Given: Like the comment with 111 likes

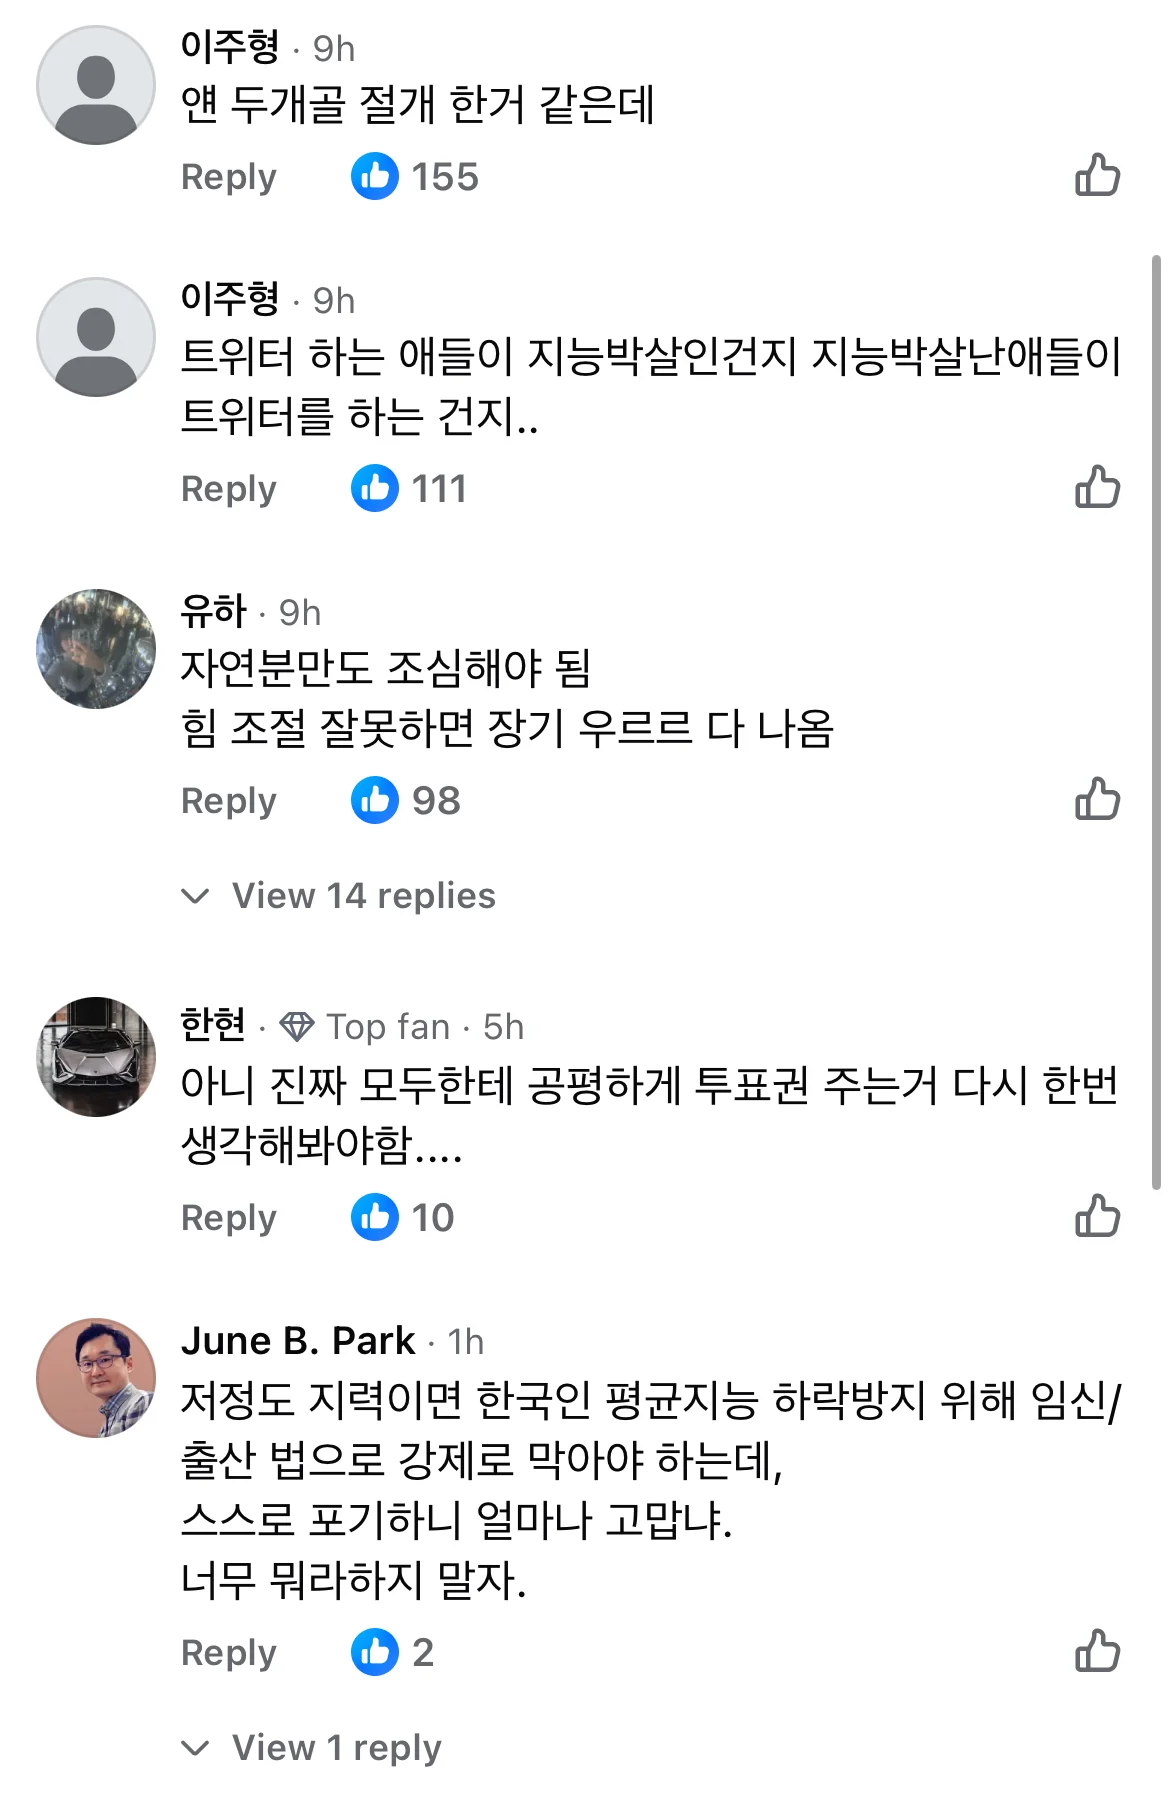Looking at the screenshot, I should 1097,488.
